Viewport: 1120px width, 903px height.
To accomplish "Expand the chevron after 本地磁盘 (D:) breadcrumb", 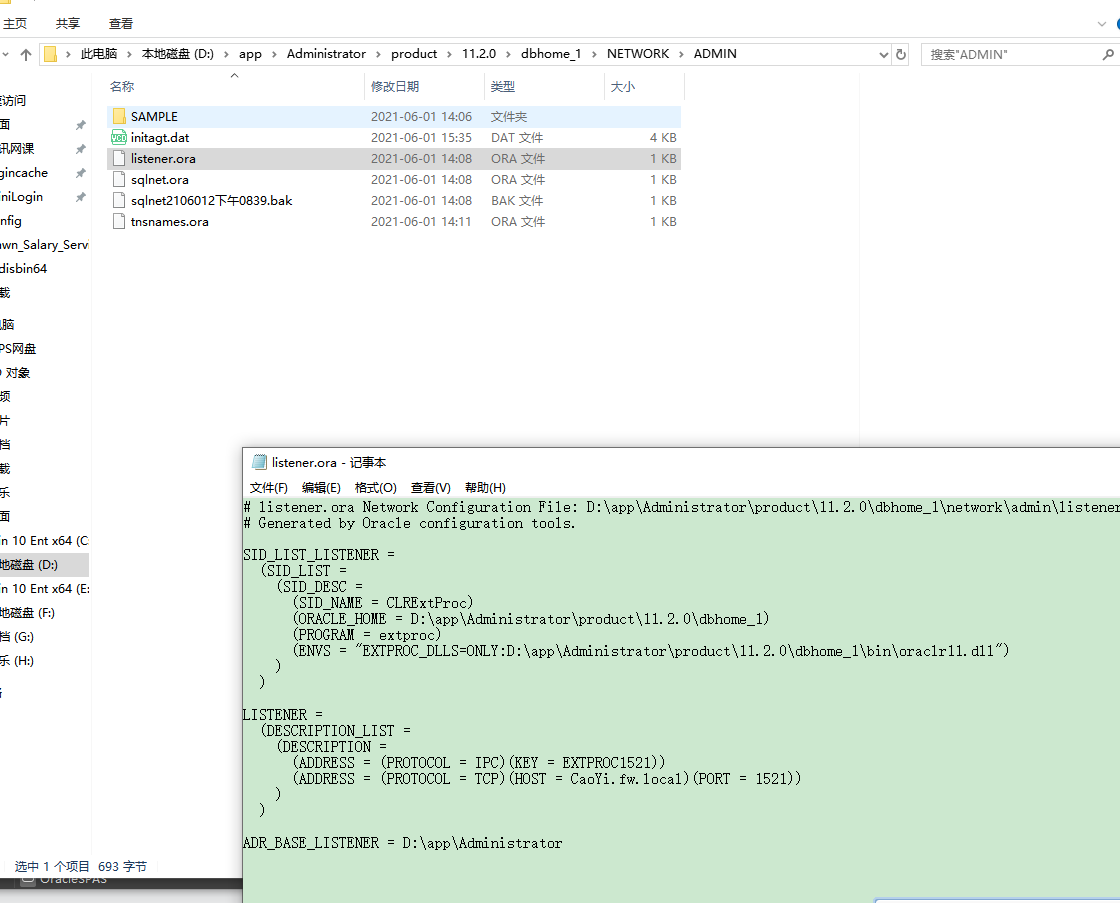I will [226, 54].
